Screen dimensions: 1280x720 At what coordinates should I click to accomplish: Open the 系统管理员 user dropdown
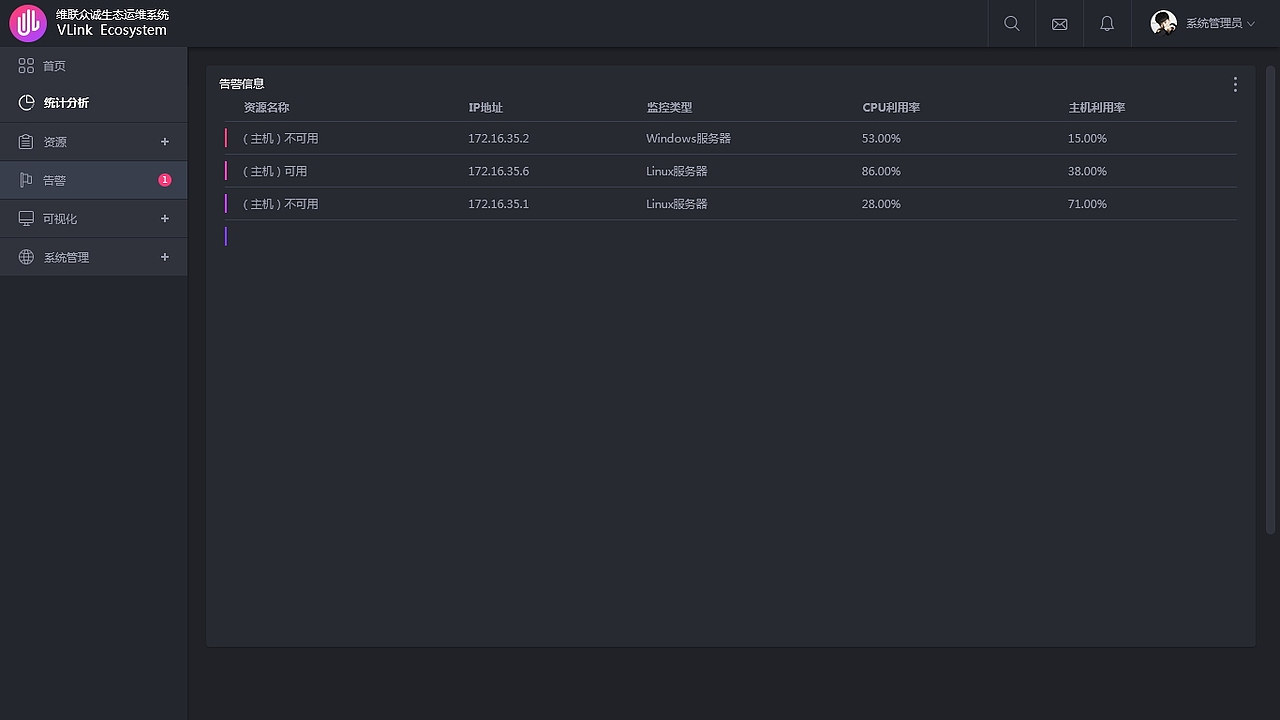tap(1220, 24)
